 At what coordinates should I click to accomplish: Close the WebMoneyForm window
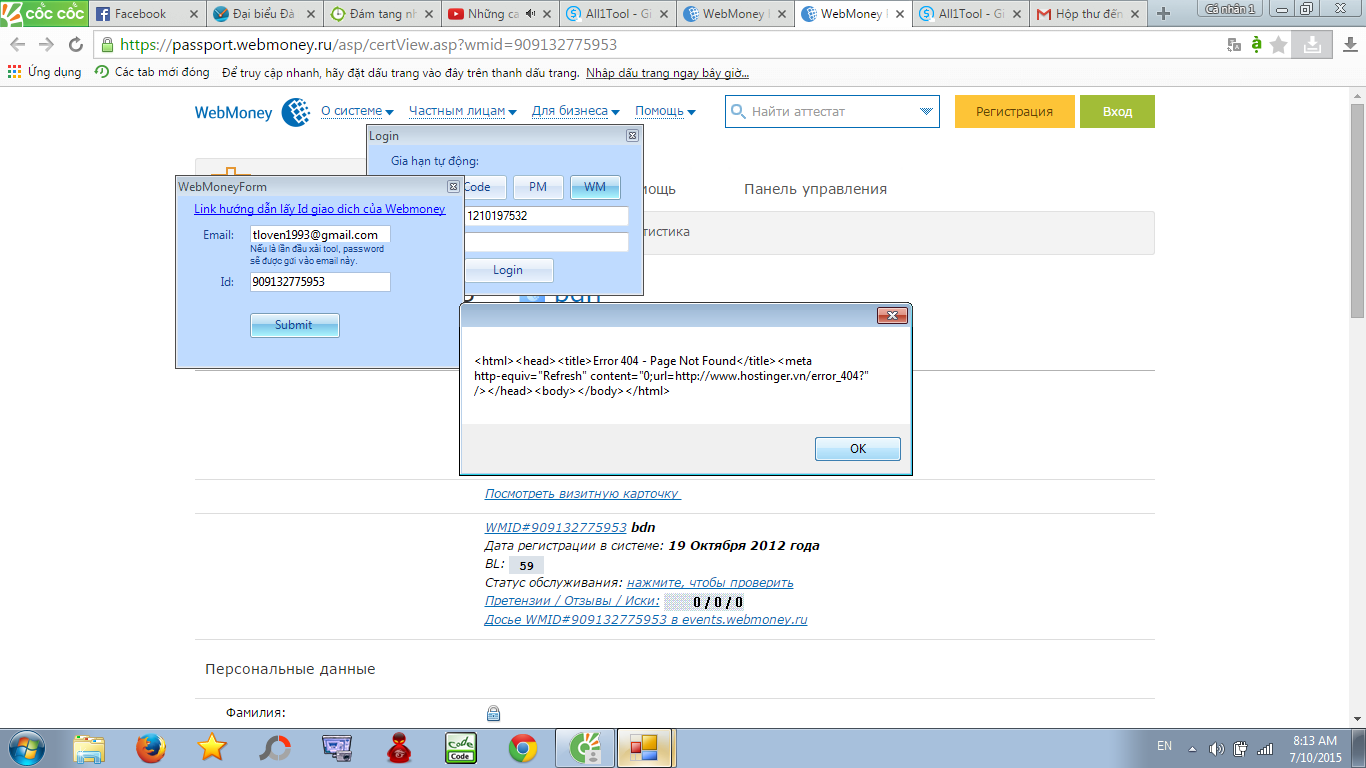(x=454, y=186)
